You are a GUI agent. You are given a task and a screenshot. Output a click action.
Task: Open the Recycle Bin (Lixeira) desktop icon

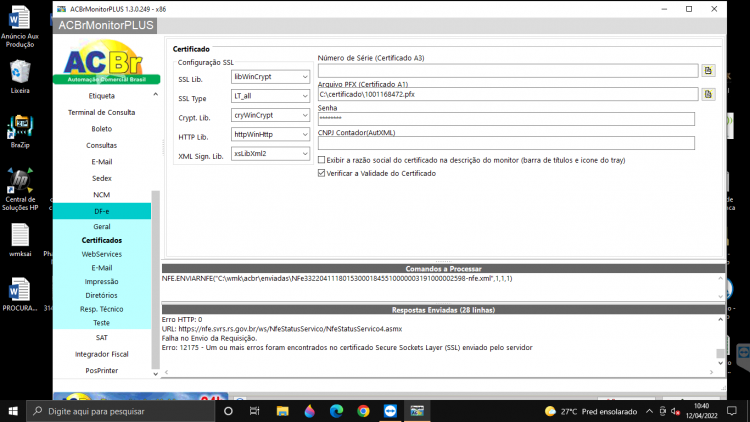[x=20, y=77]
